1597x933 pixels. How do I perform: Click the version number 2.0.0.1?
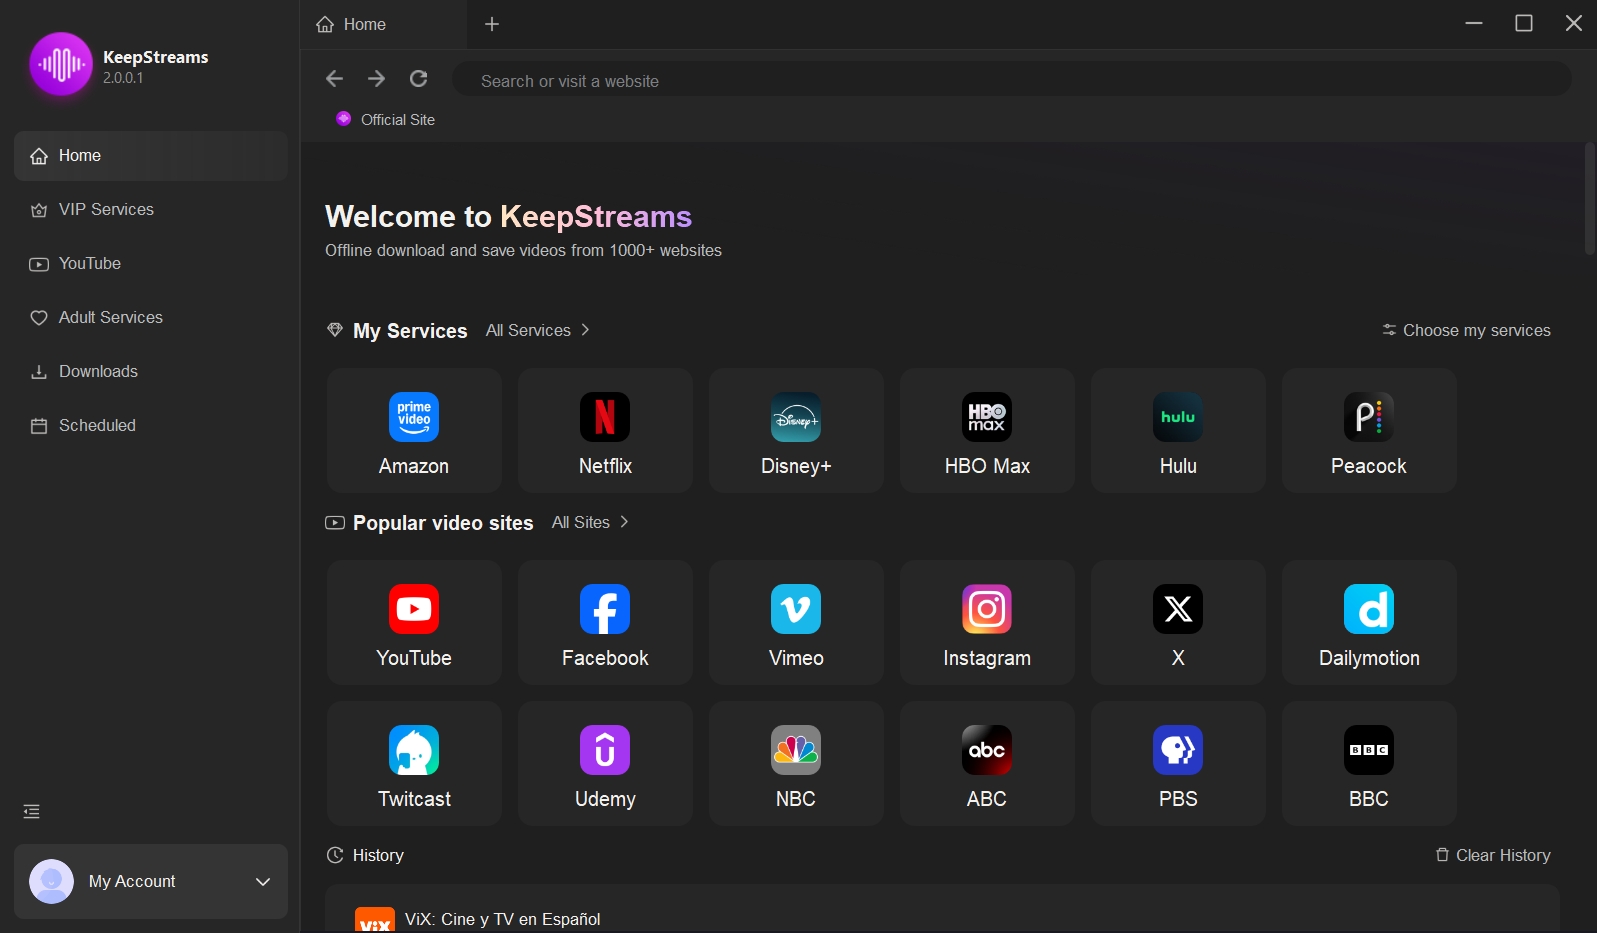click(x=123, y=78)
